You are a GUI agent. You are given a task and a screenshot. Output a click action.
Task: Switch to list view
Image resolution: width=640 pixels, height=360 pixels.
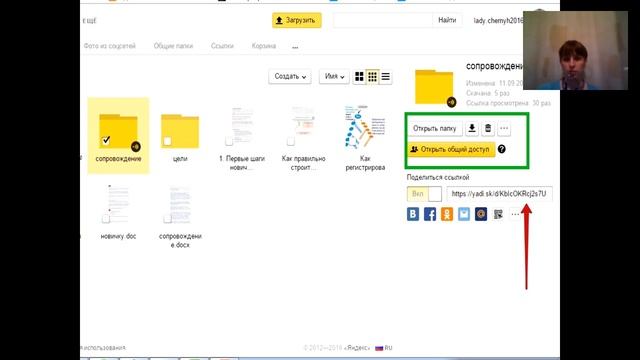click(386, 77)
